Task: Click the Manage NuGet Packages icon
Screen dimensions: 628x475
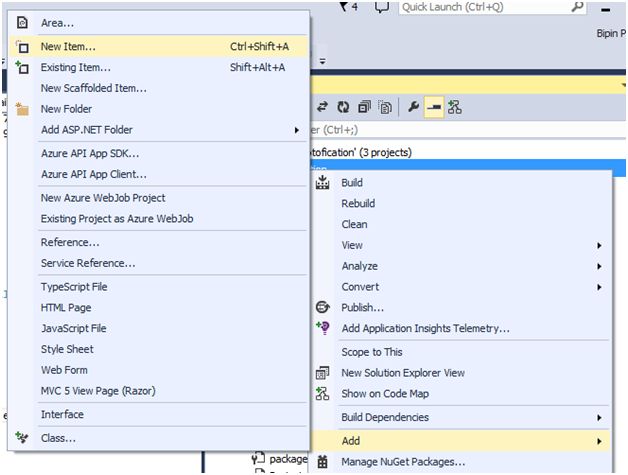Action: point(322,461)
